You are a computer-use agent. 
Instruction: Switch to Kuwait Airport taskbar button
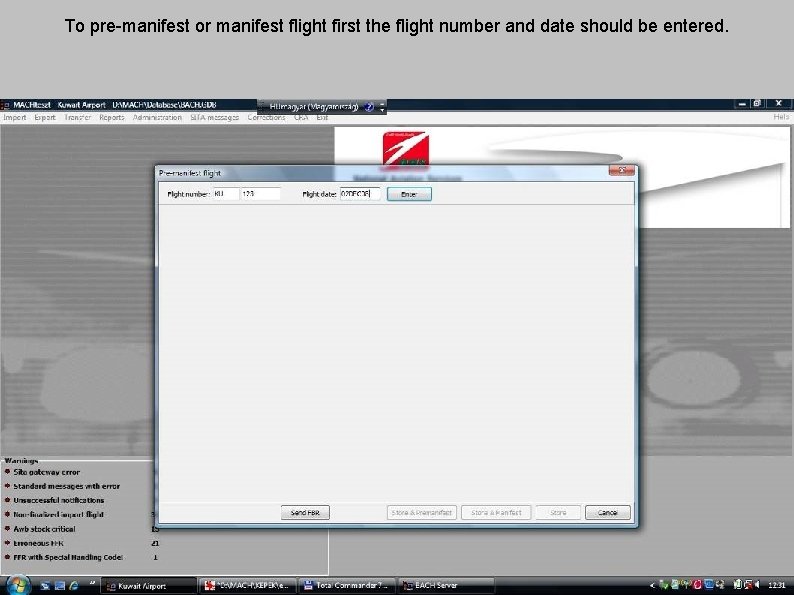coord(149,585)
